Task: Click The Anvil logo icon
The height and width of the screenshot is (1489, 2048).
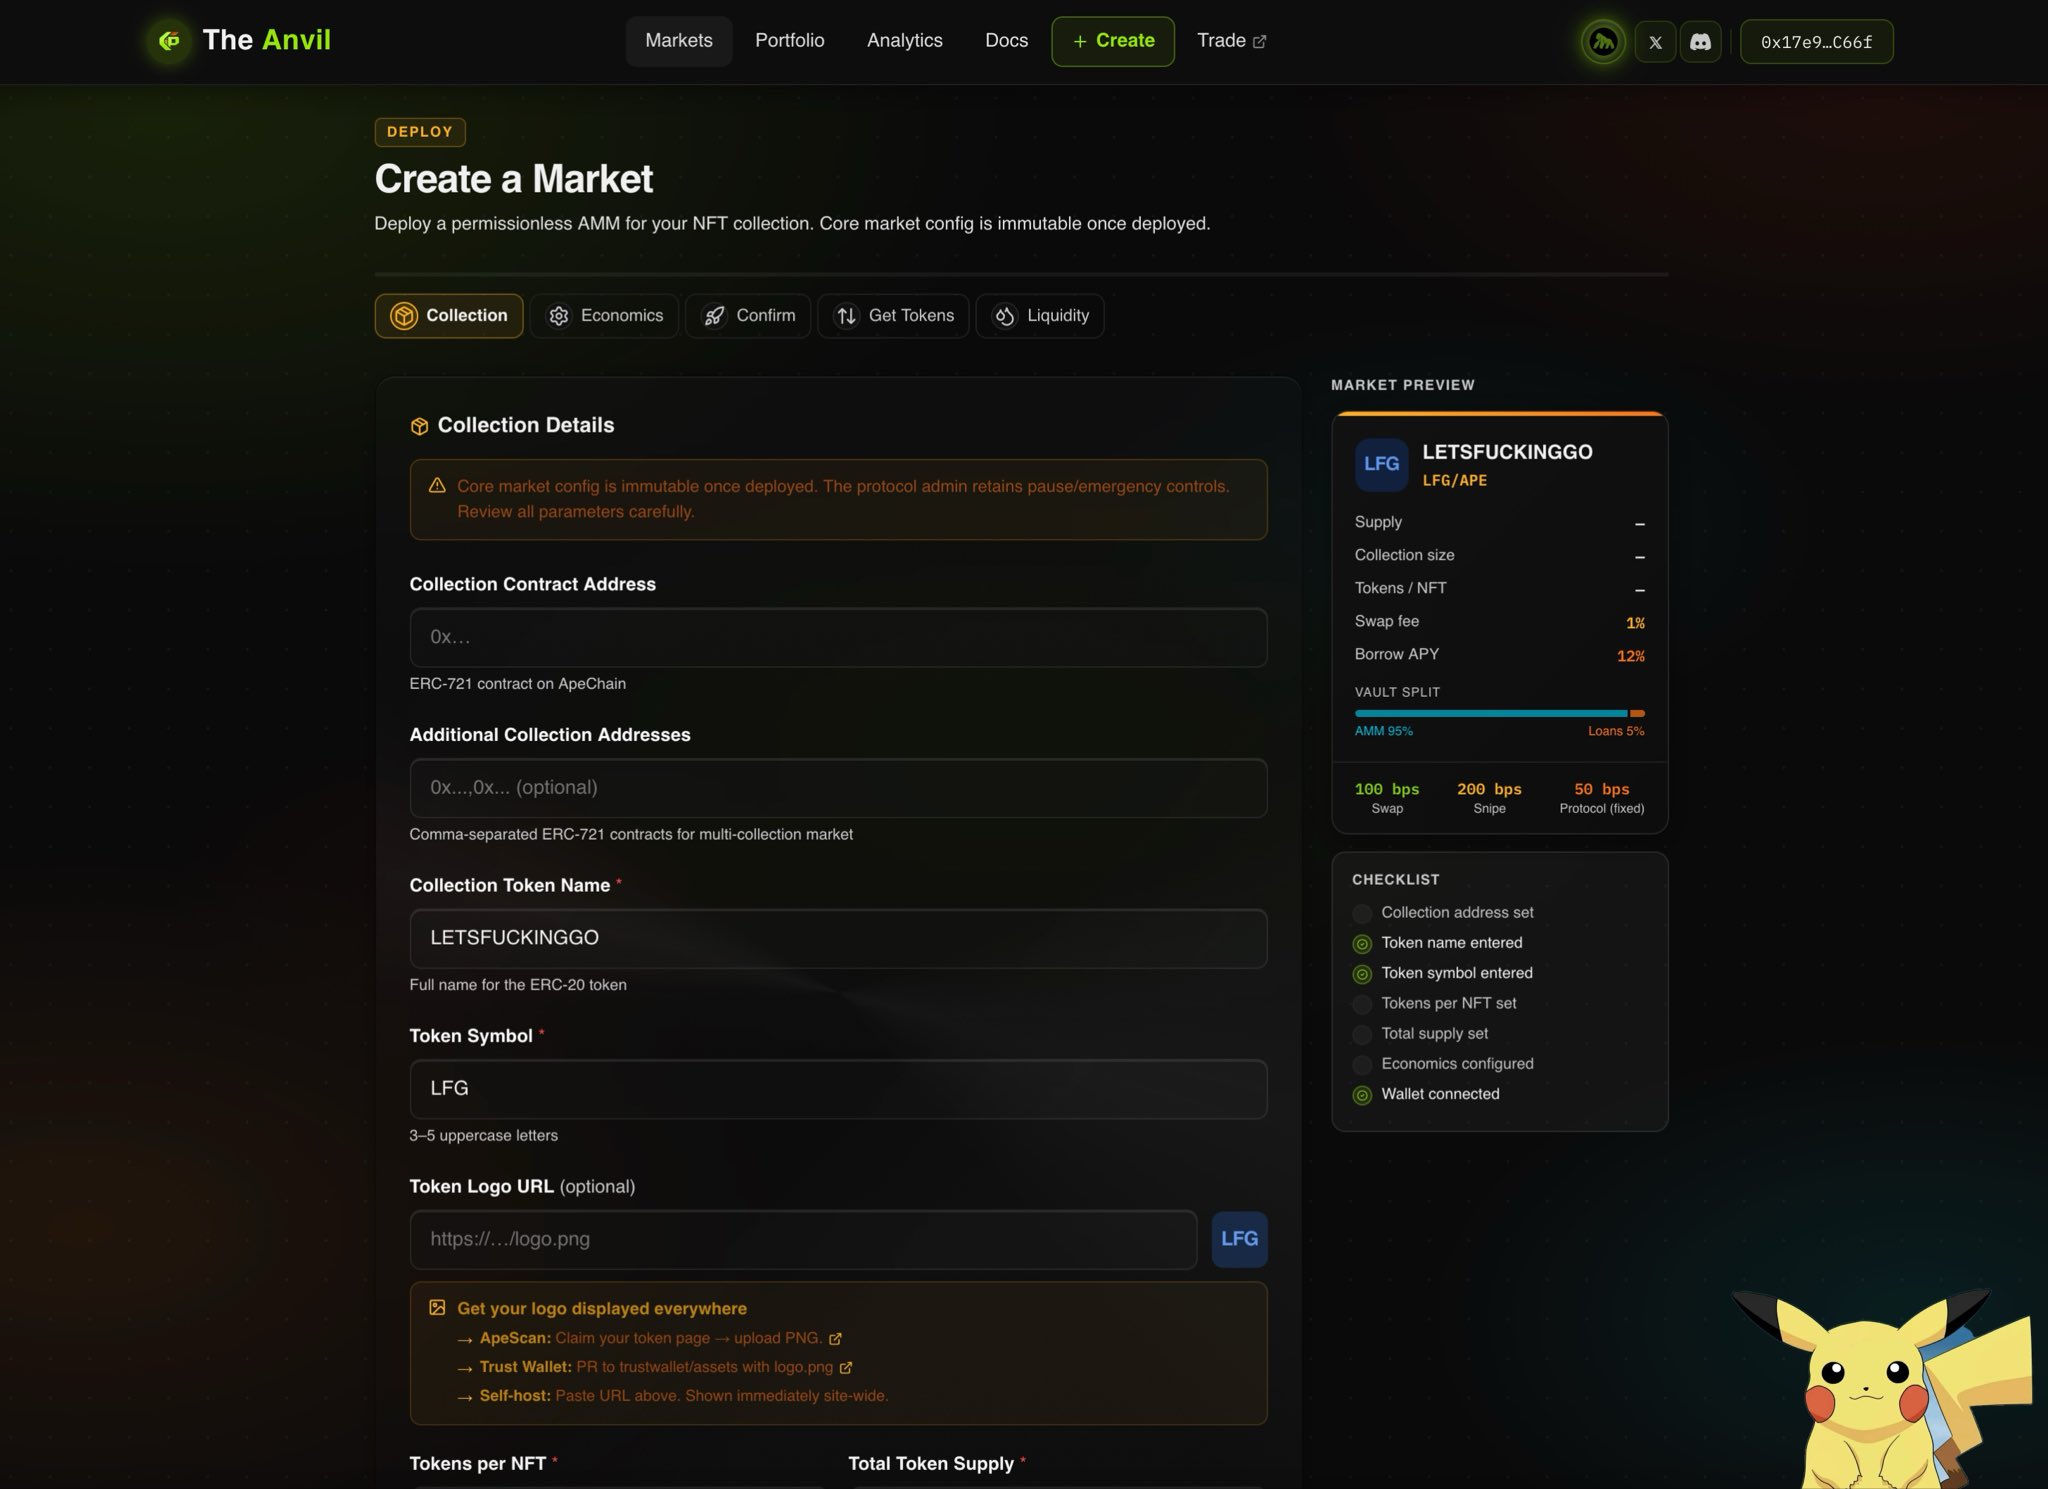Action: click(x=170, y=41)
